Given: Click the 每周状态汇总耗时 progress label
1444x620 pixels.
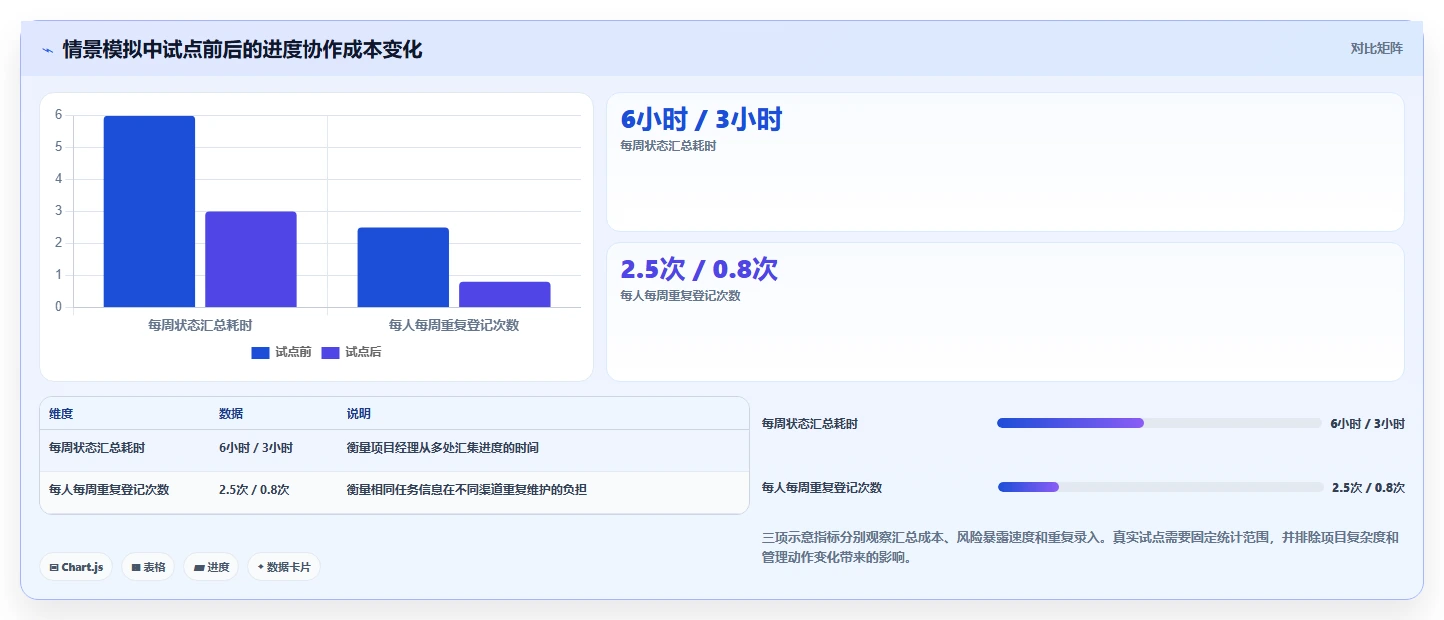Looking at the screenshot, I should [810, 424].
